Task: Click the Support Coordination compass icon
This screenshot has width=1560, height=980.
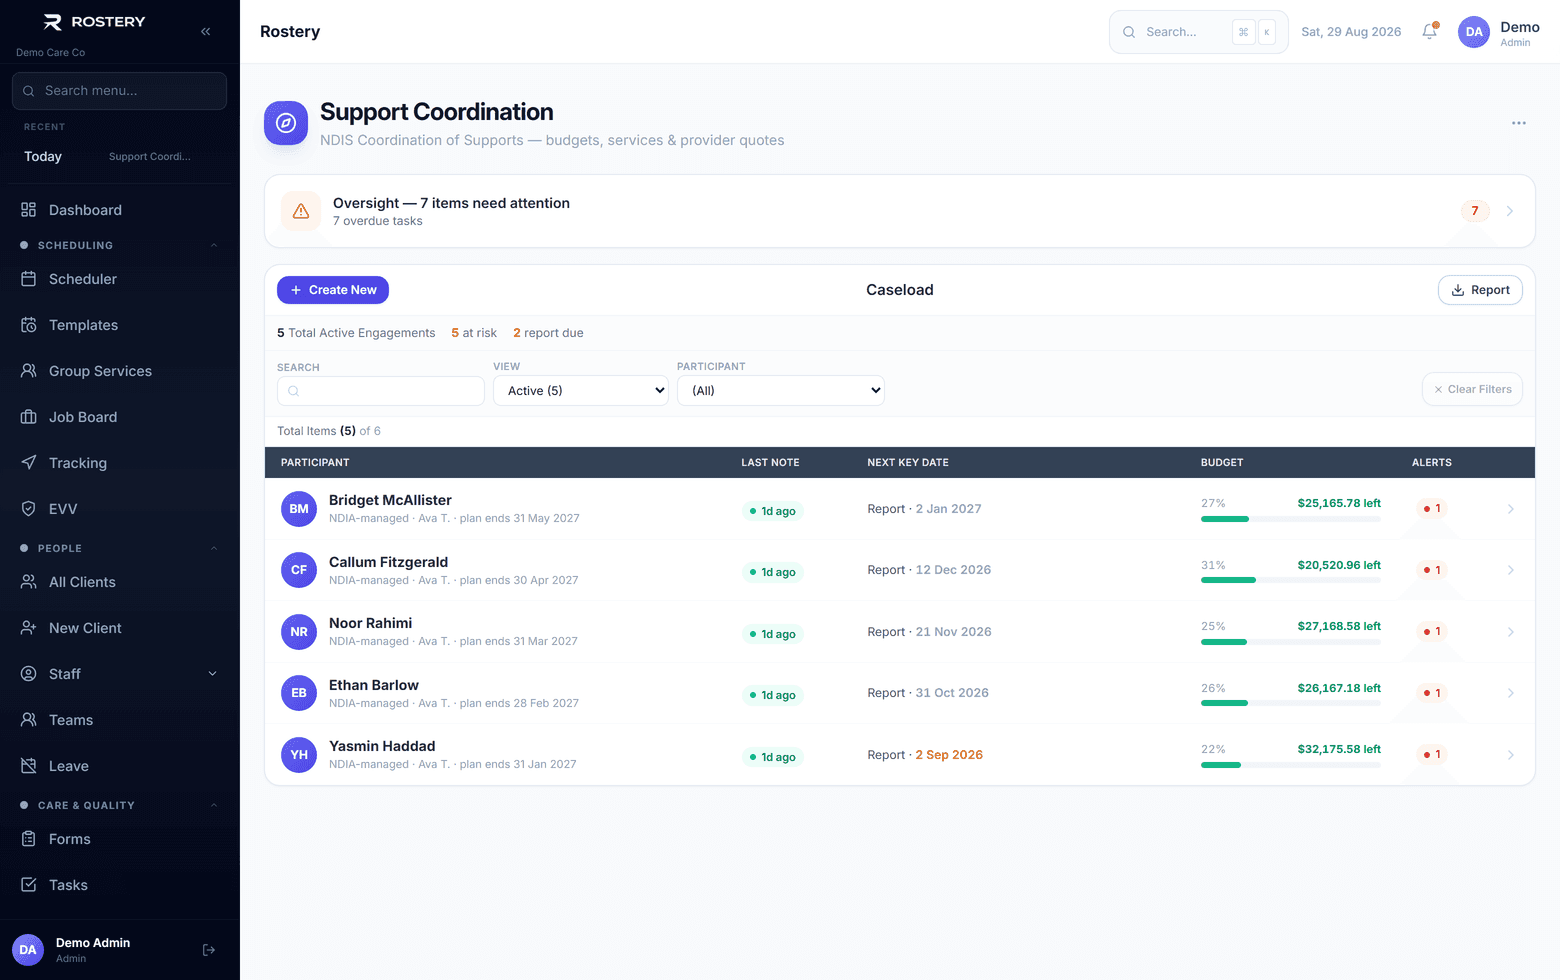Action: pyautogui.click(x=286, y=123)
